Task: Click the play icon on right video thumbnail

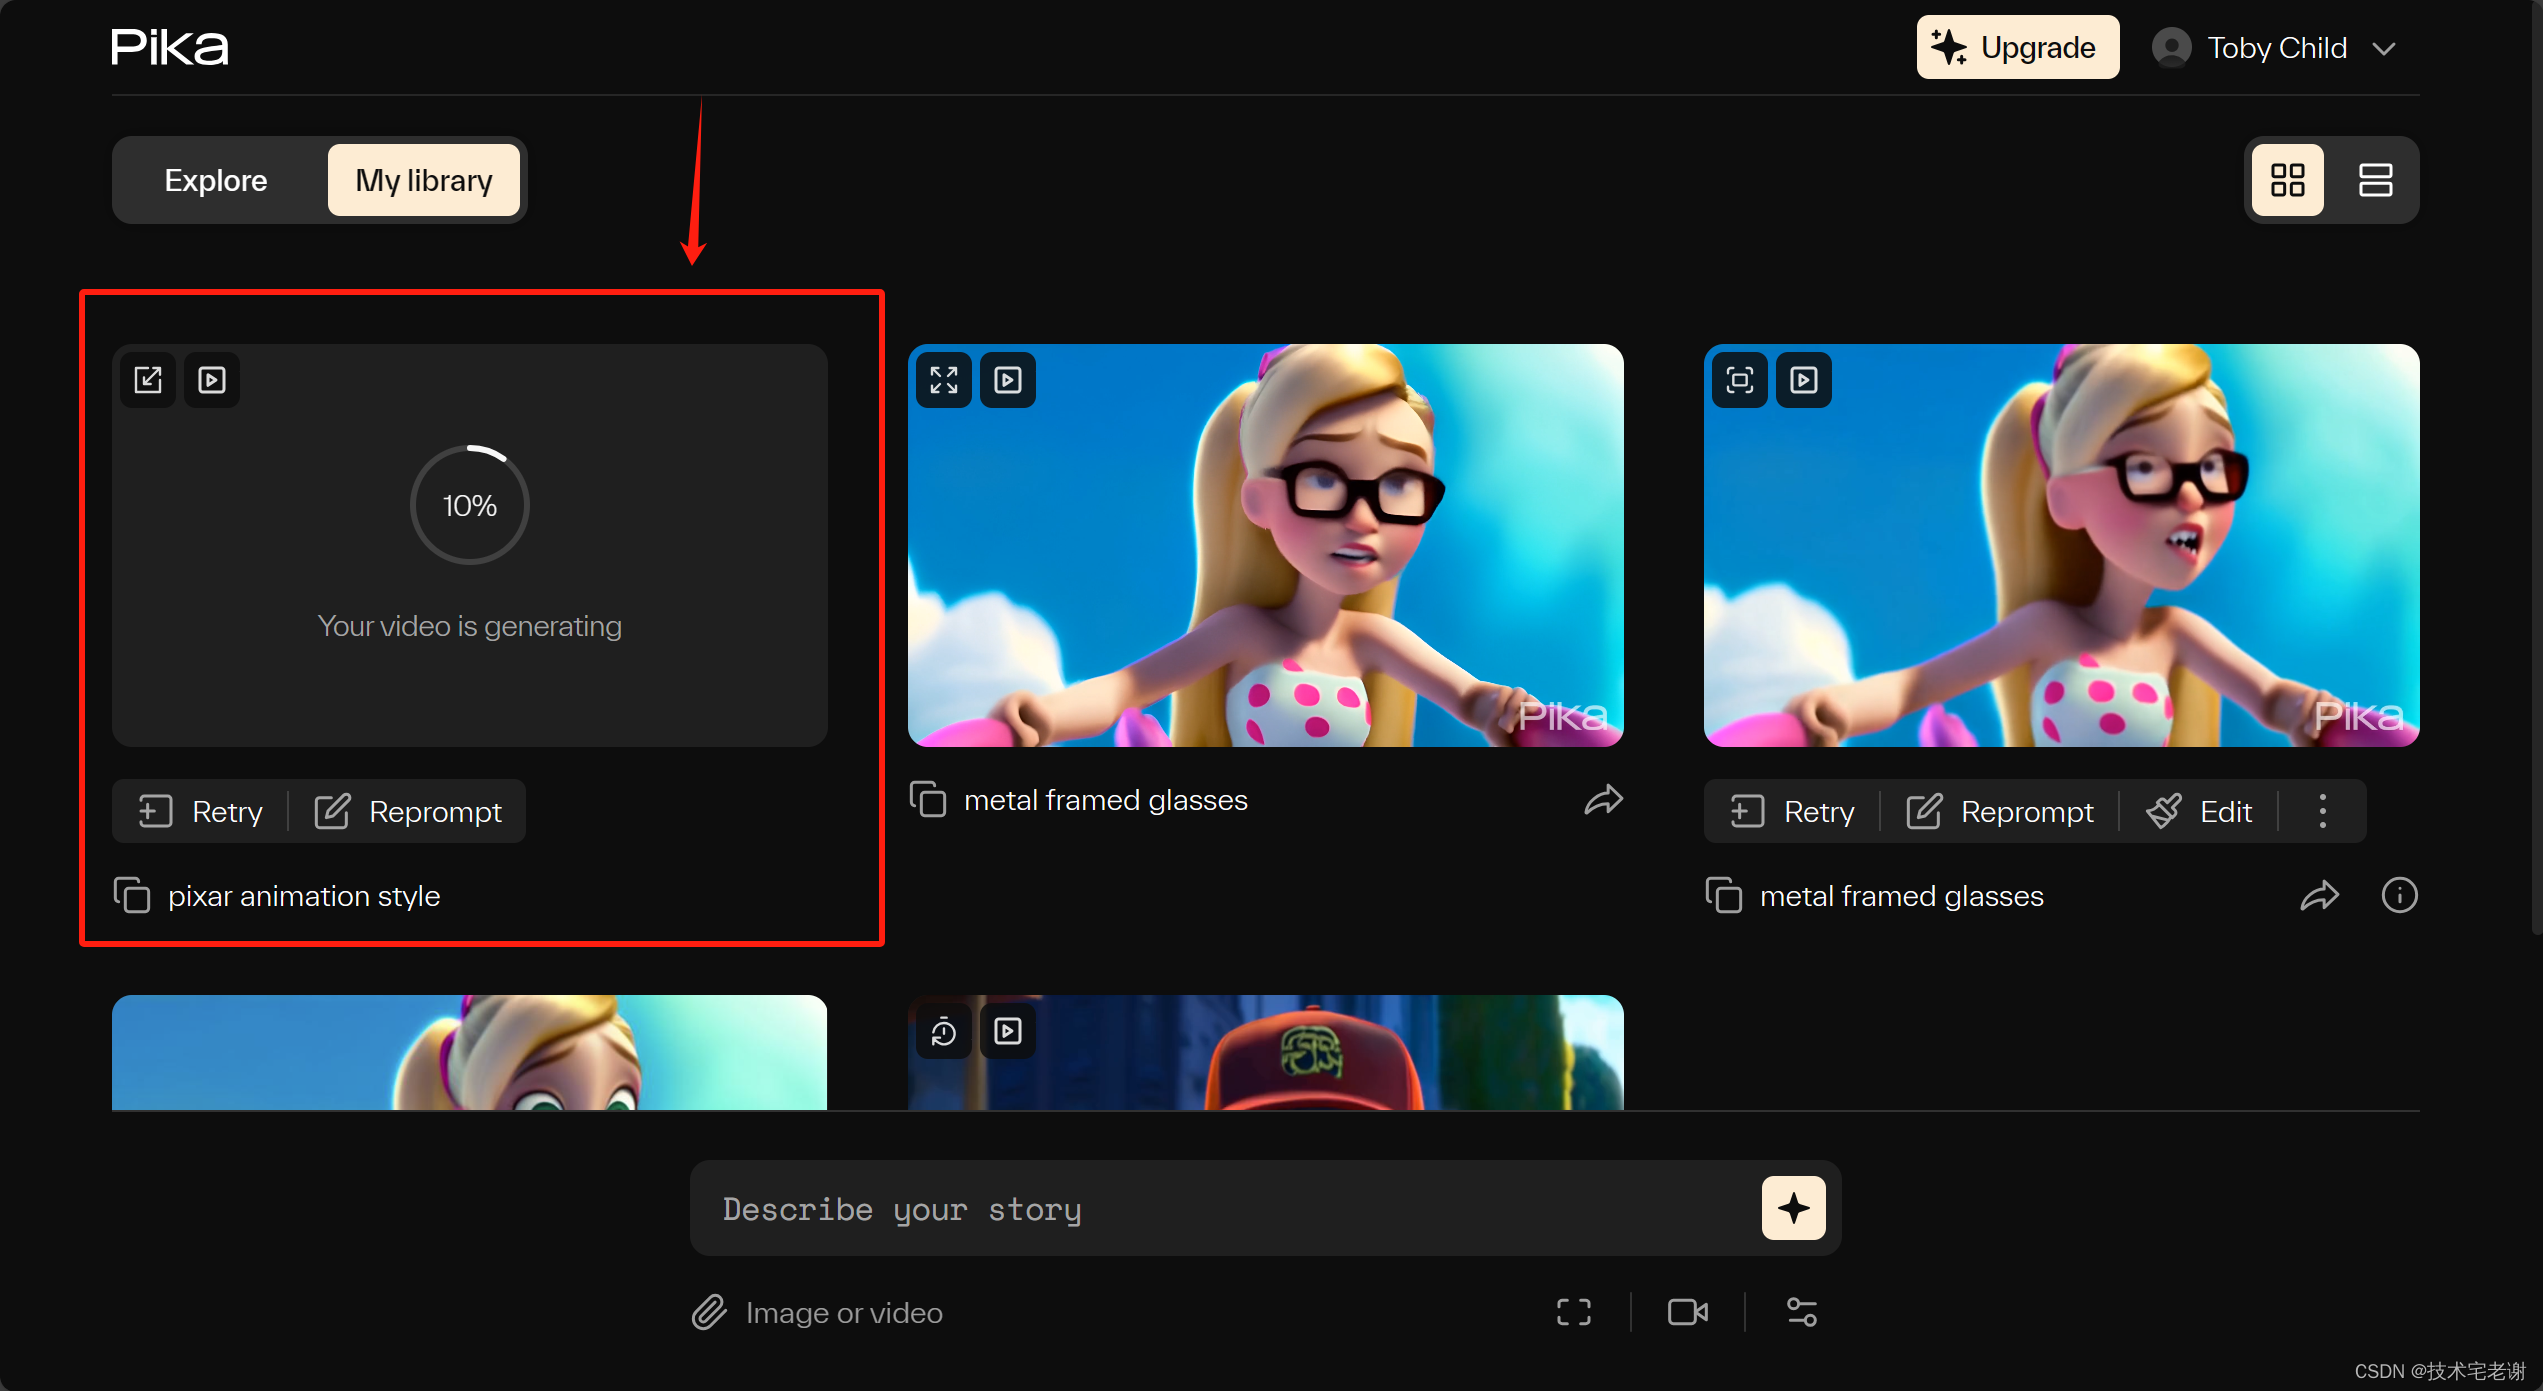Action: [1804, 380]
